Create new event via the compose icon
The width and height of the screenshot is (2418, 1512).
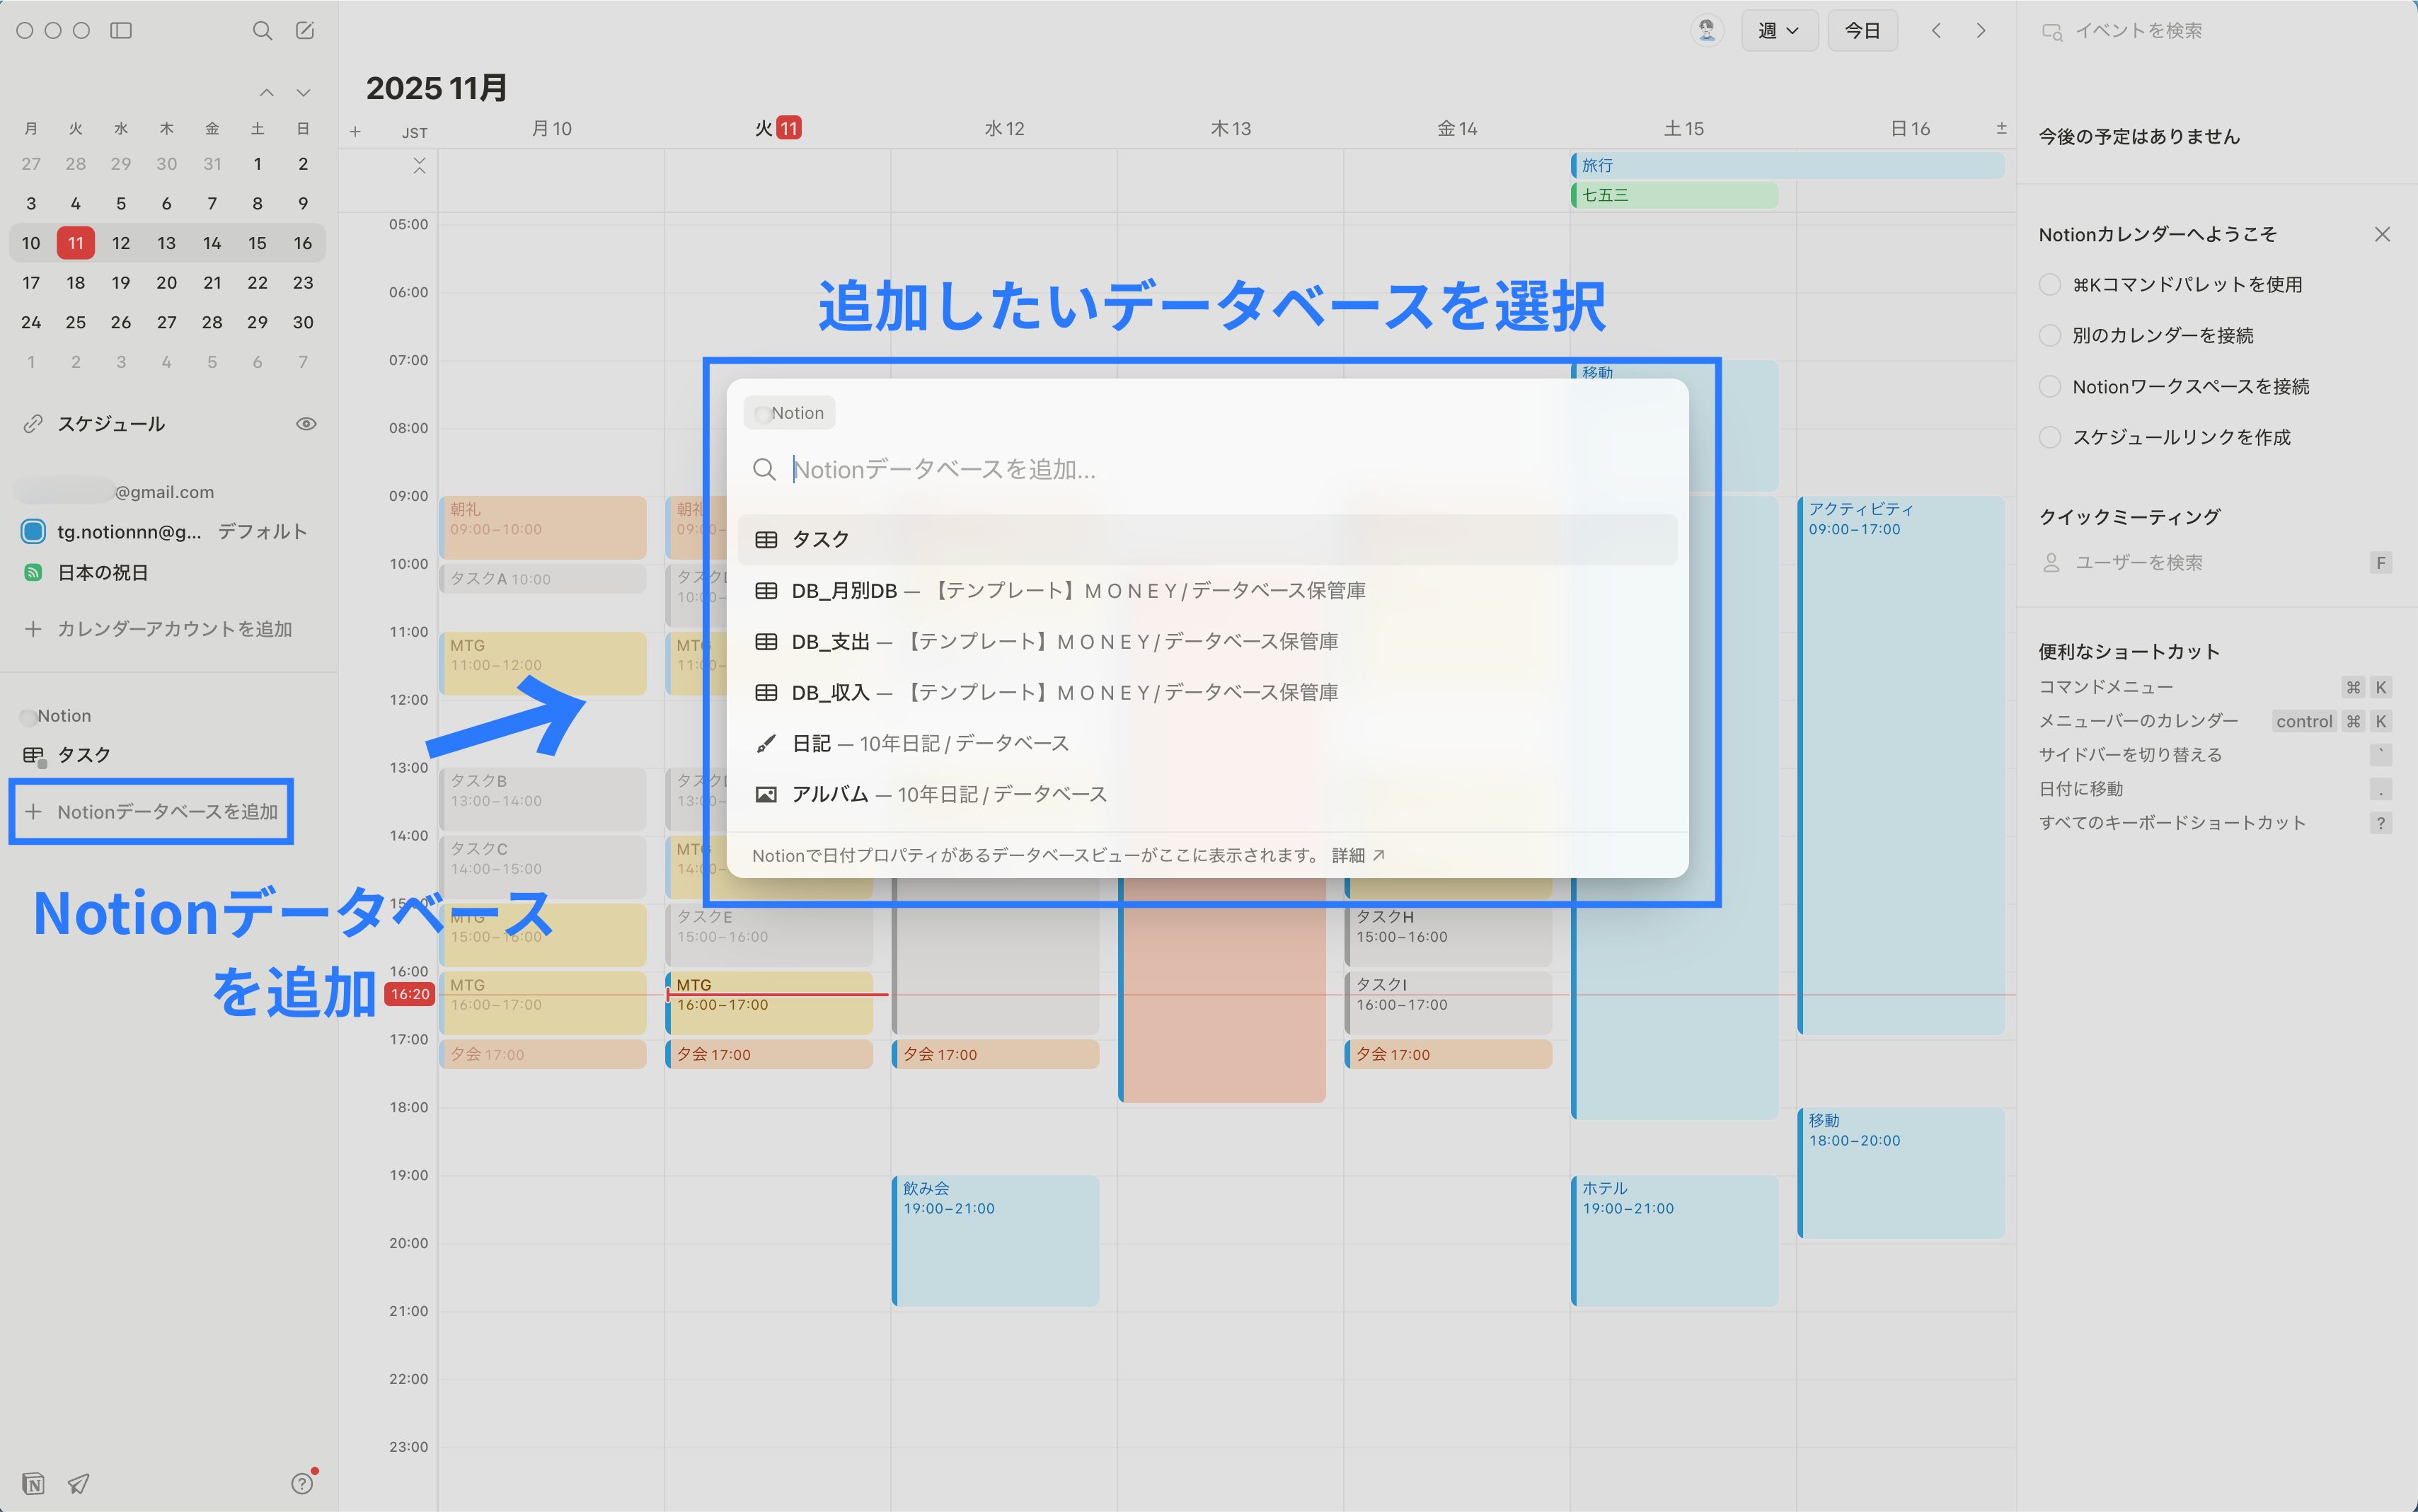(305, 30)
